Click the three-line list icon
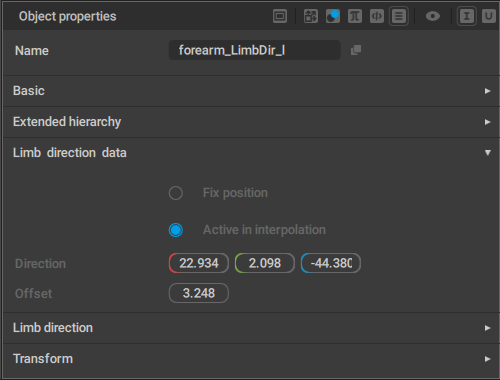 399,16
